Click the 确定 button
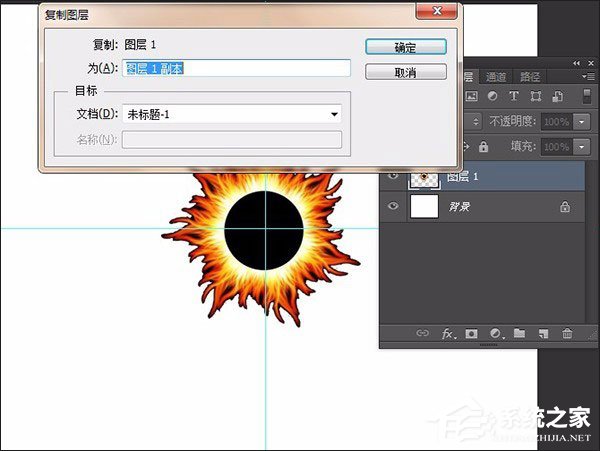 point(405,47)
